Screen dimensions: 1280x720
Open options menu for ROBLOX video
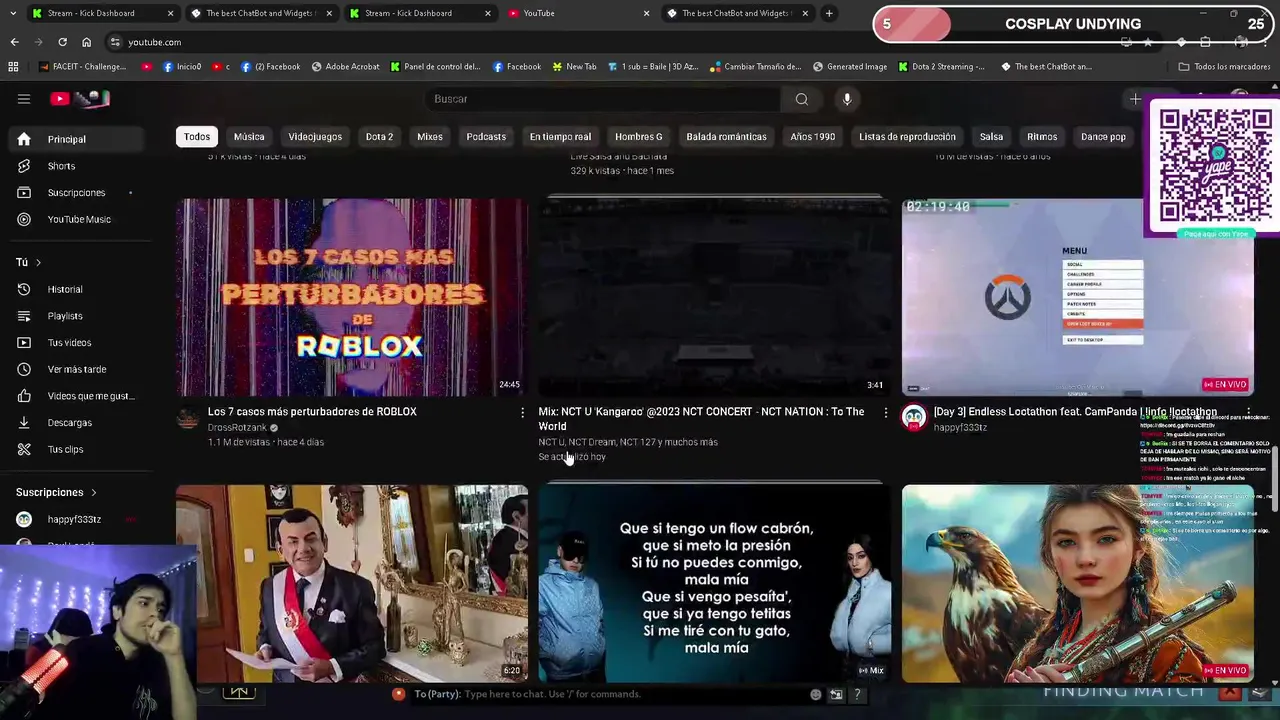[x=522, y=412]
